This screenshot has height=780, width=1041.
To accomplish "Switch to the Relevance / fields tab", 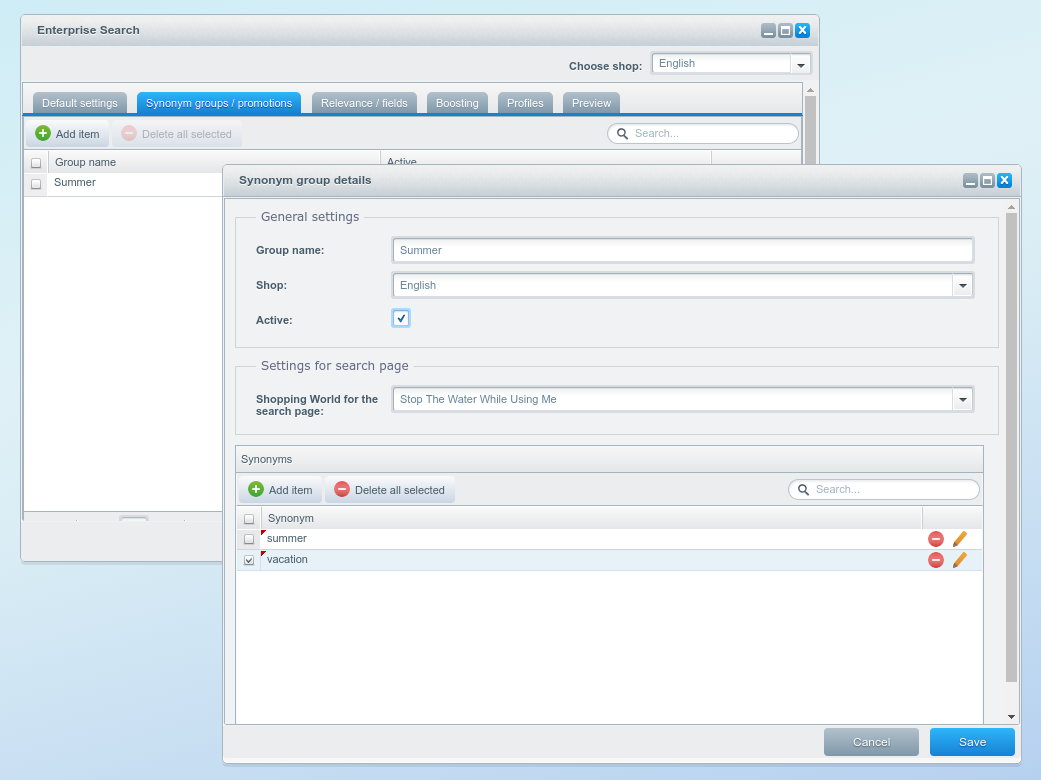I will (364, 103).
